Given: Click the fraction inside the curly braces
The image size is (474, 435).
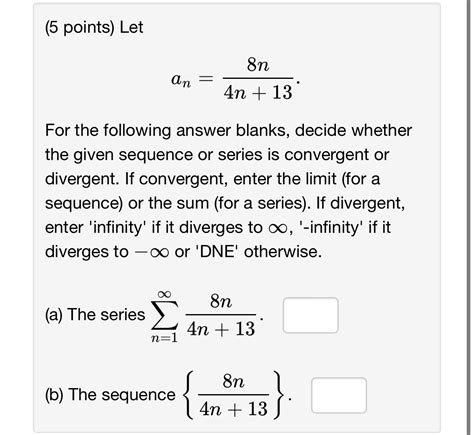Looking at the screenshot, I should point(233,395).
